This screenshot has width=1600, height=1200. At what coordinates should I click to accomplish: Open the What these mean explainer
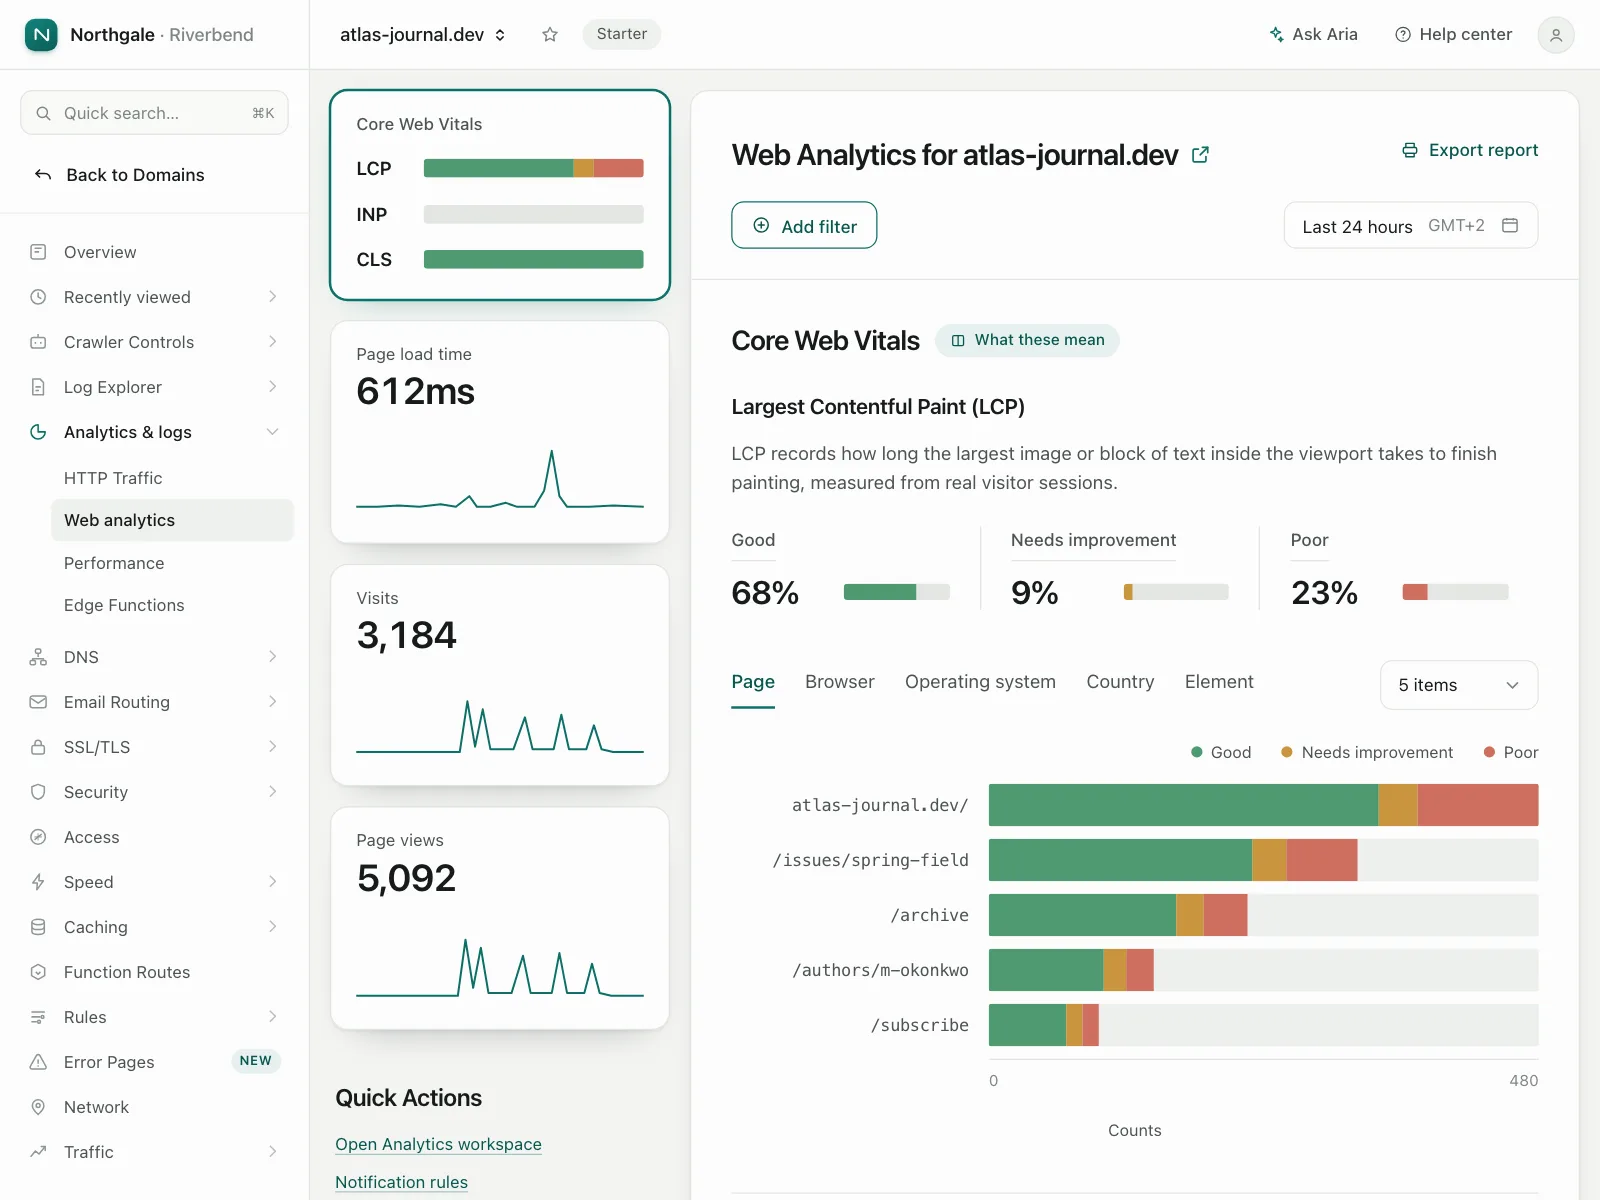click(1027, 340)
